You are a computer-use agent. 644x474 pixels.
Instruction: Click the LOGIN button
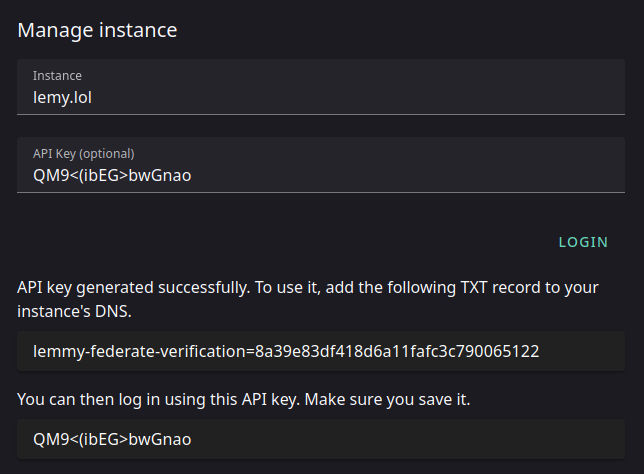tap(583, 242)
